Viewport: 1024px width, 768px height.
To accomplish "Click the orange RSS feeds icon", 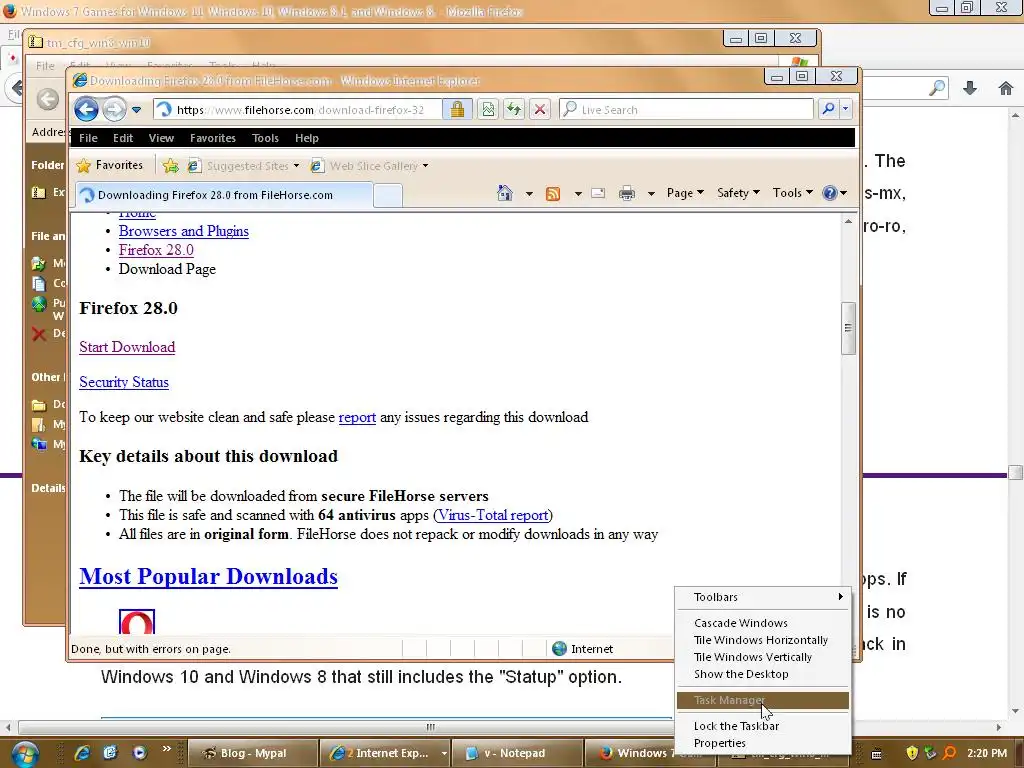I will (x=552, y=193).
